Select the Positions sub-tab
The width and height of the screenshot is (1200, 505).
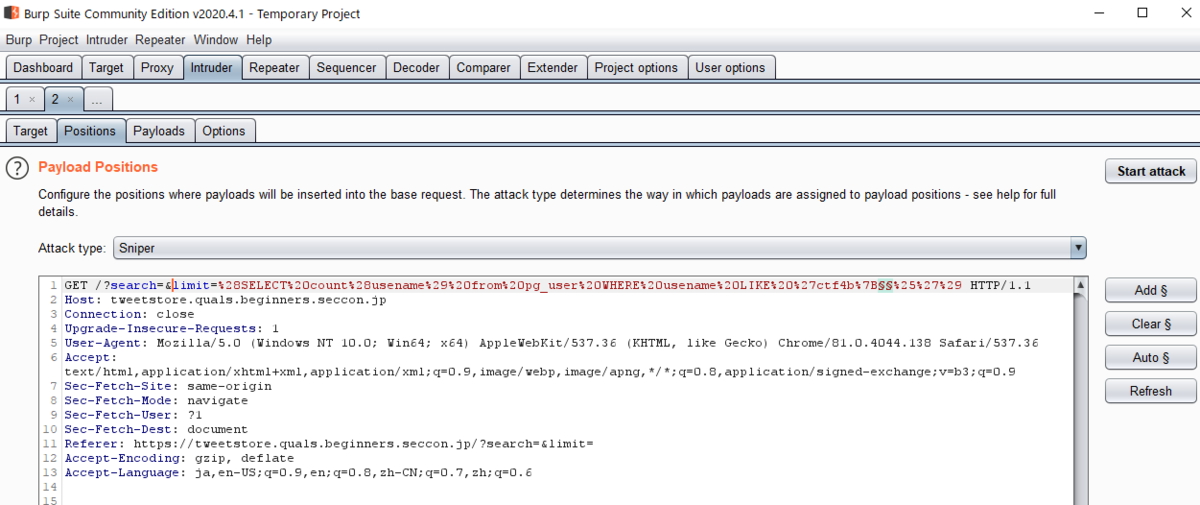pyautogui.click(x=90, y=131)
